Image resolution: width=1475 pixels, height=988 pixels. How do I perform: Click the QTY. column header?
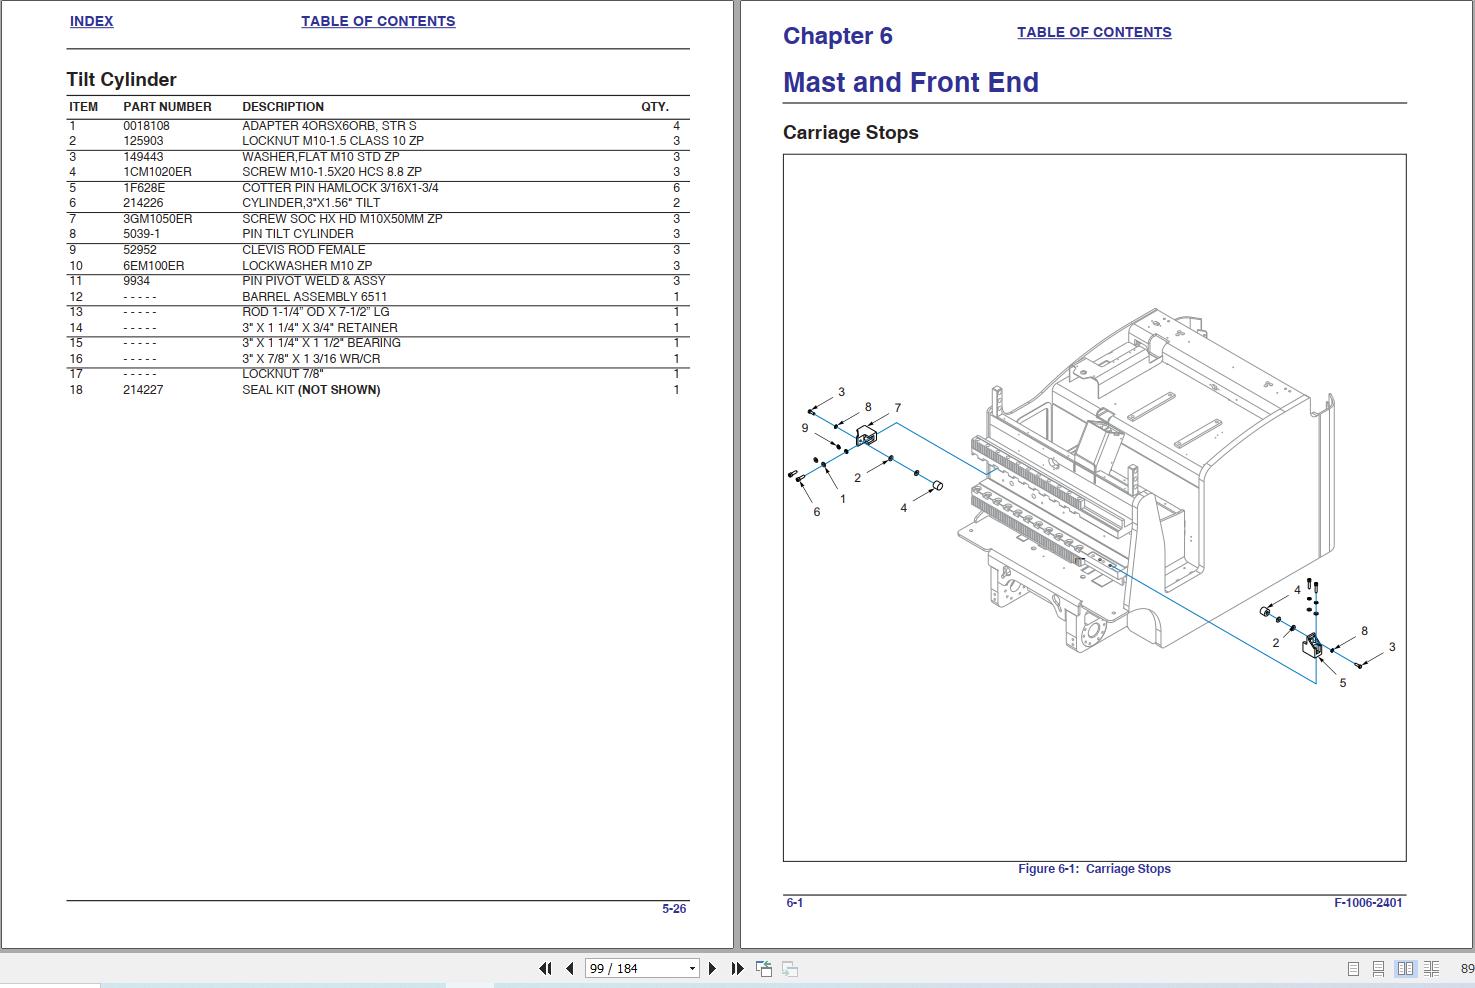655,107
